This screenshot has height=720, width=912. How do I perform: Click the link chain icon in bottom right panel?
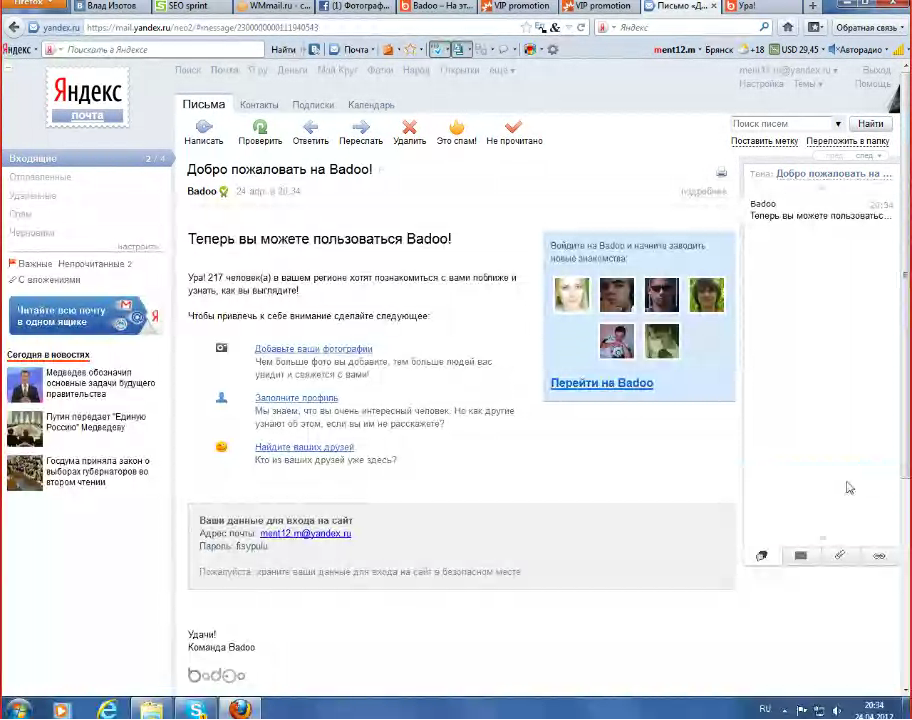click(x=879, y=556)
